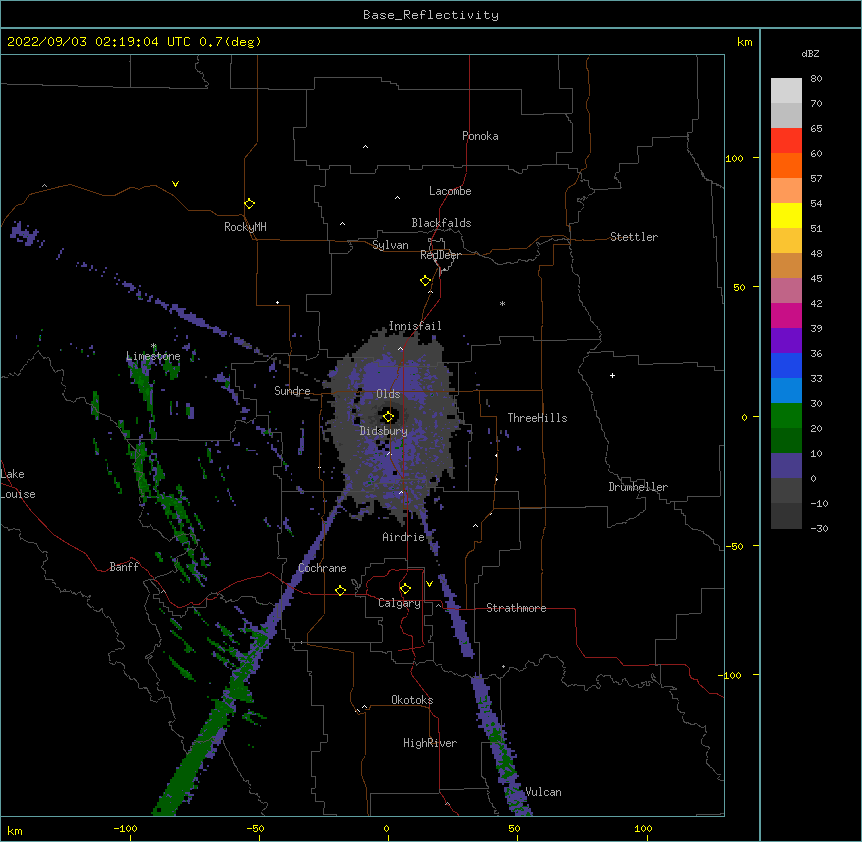Image resolution: width=862 pixels, height=842 pixels.
Task: Select the Innisfail city label
Action: (x=415, y=326)
